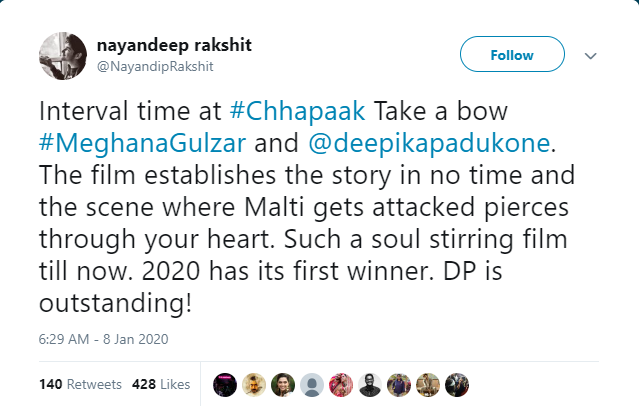Open the tweet options chevron menu
This screenshot has height=406, width=639.
click(x=590, y=56)
